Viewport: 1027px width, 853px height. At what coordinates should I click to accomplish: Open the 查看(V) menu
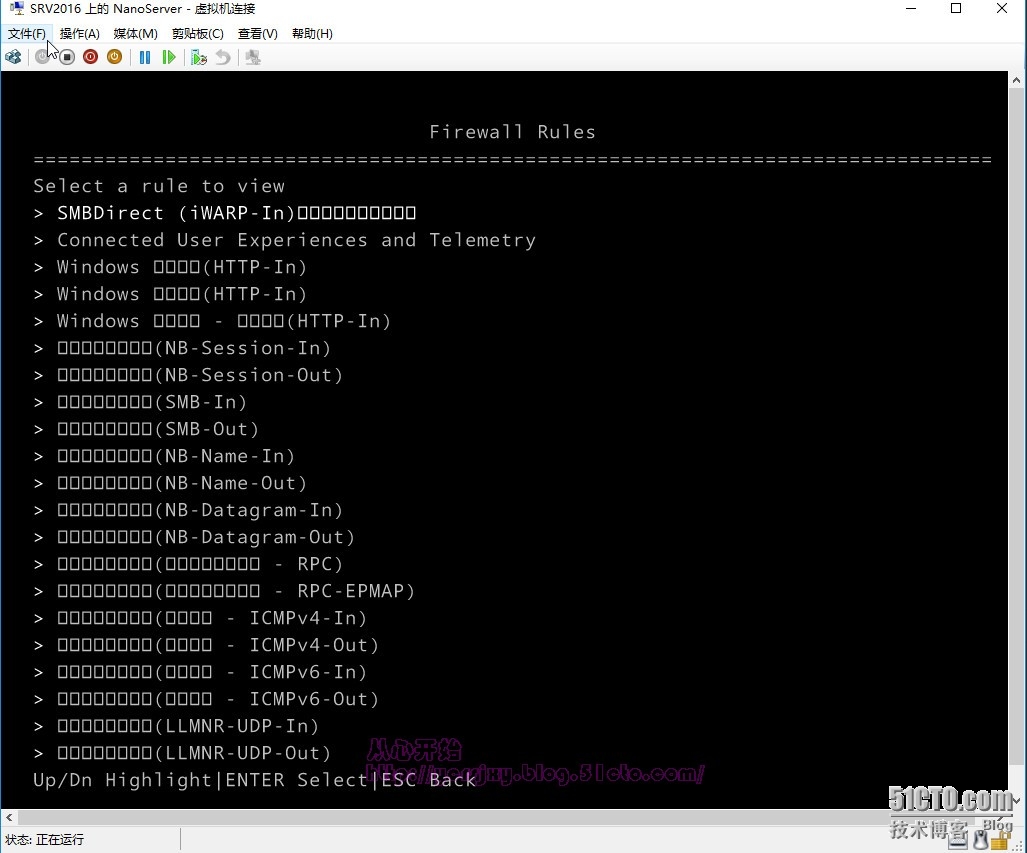pyautogui.click(x=257, y=33)
